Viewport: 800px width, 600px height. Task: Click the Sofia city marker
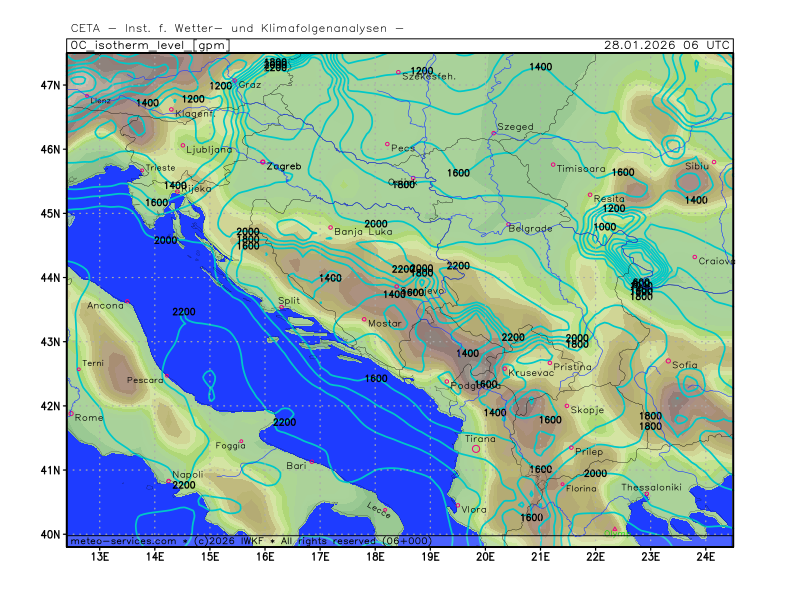669,361
